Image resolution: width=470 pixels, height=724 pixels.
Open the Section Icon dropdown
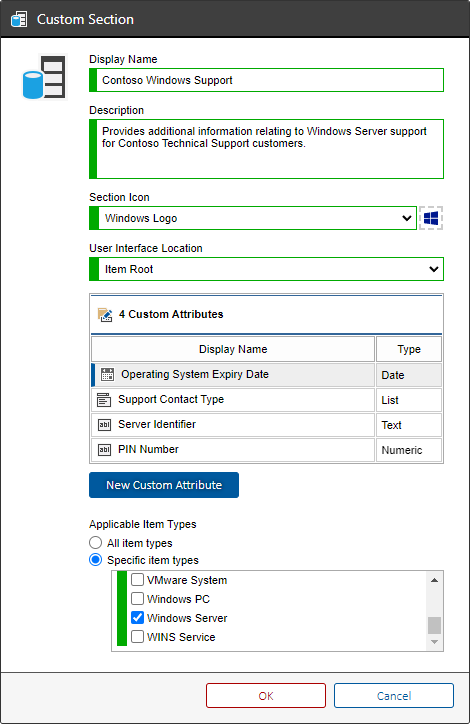pyautogui.click(x=253, y=218)
